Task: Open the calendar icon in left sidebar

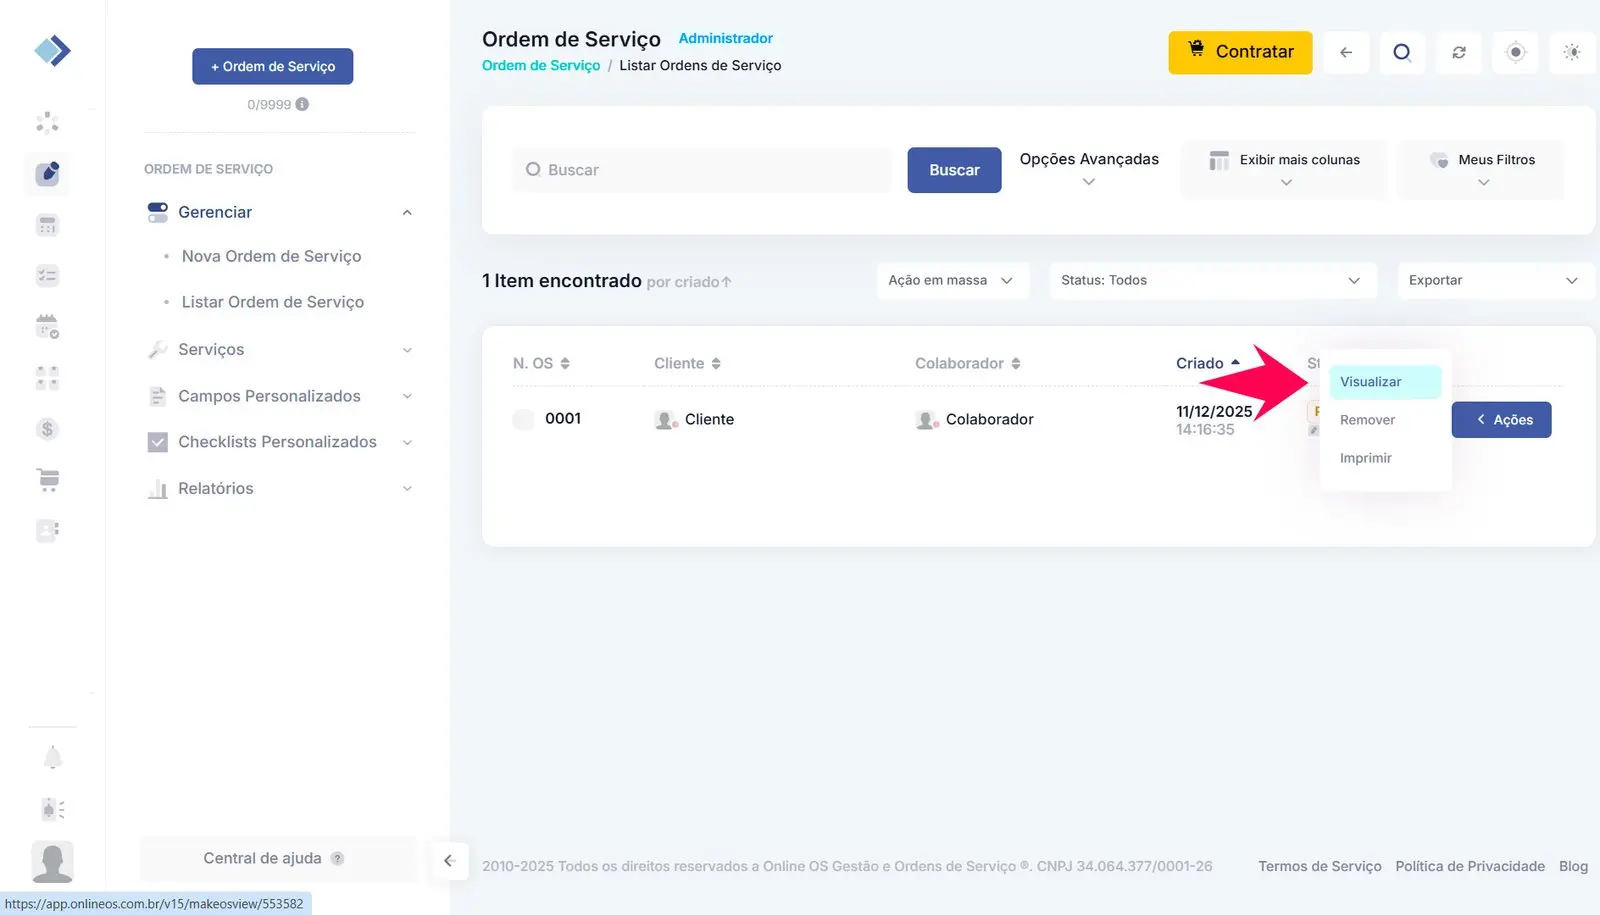Action: (x=47, y=326)
